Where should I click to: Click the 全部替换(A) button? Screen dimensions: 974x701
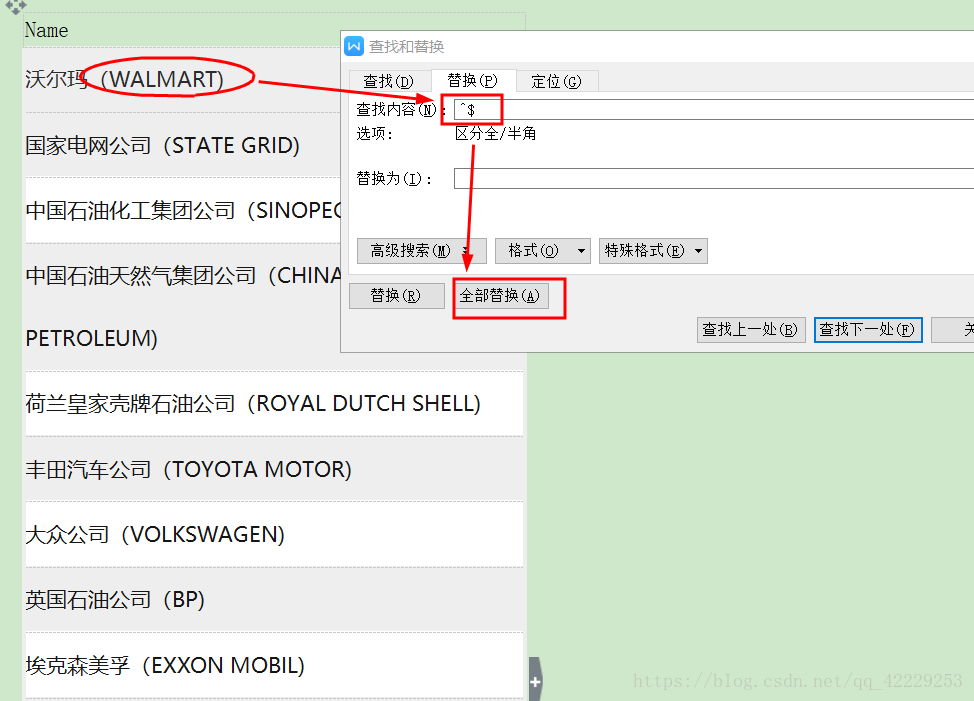(501, 296)
